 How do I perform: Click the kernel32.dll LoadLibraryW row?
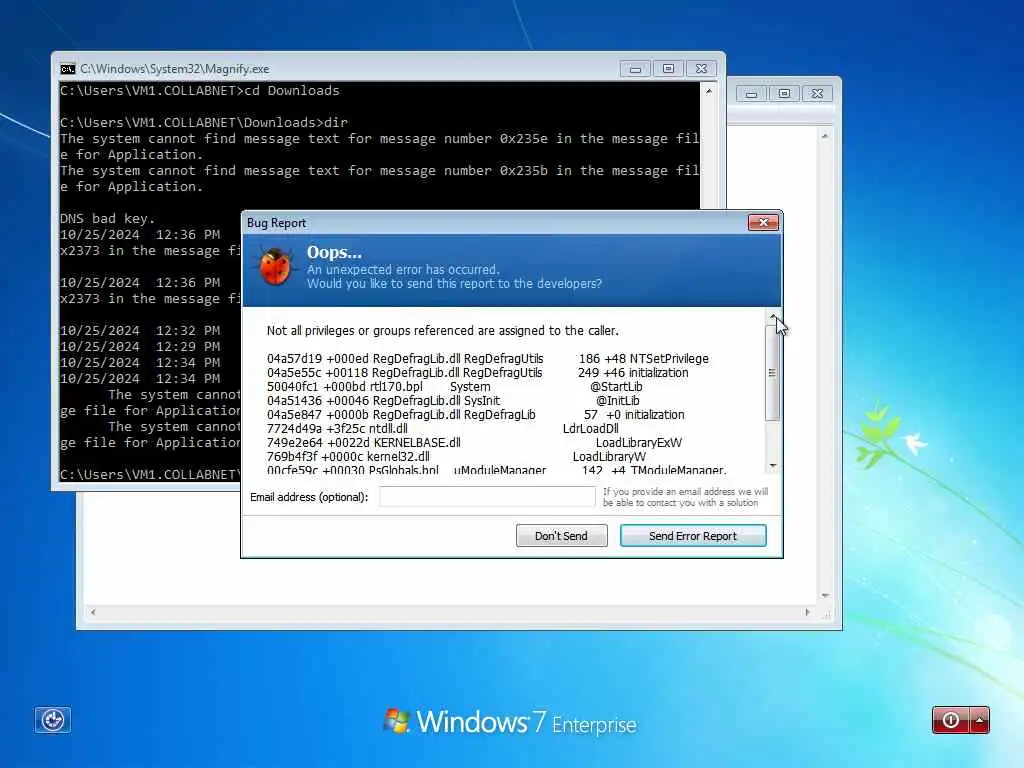click(456, 456)
